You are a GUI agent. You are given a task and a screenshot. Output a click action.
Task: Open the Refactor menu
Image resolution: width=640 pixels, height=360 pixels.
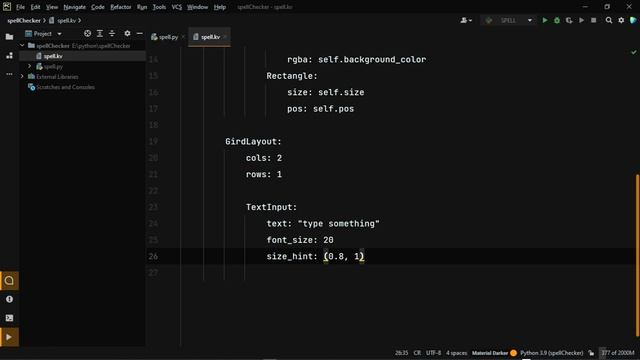point(121,7)
